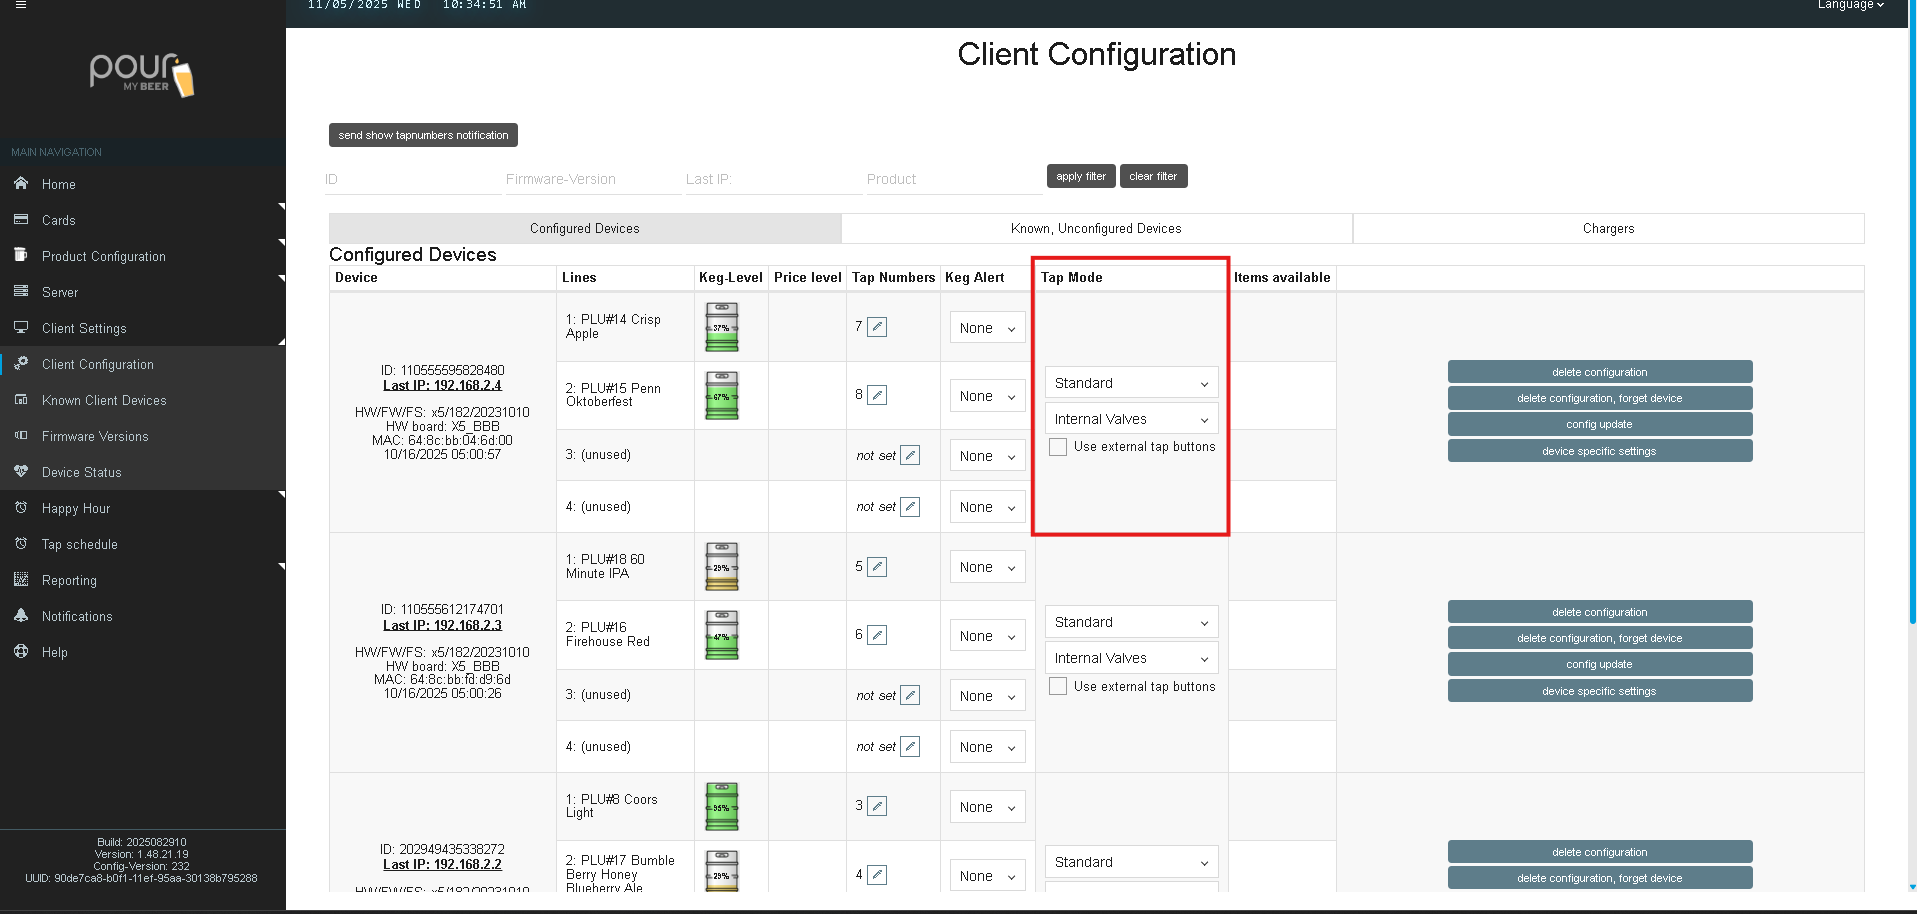Click the edit pencil icon for tap number 5
This screenshot has height=914, width=1917.
[x=877, y=567]
